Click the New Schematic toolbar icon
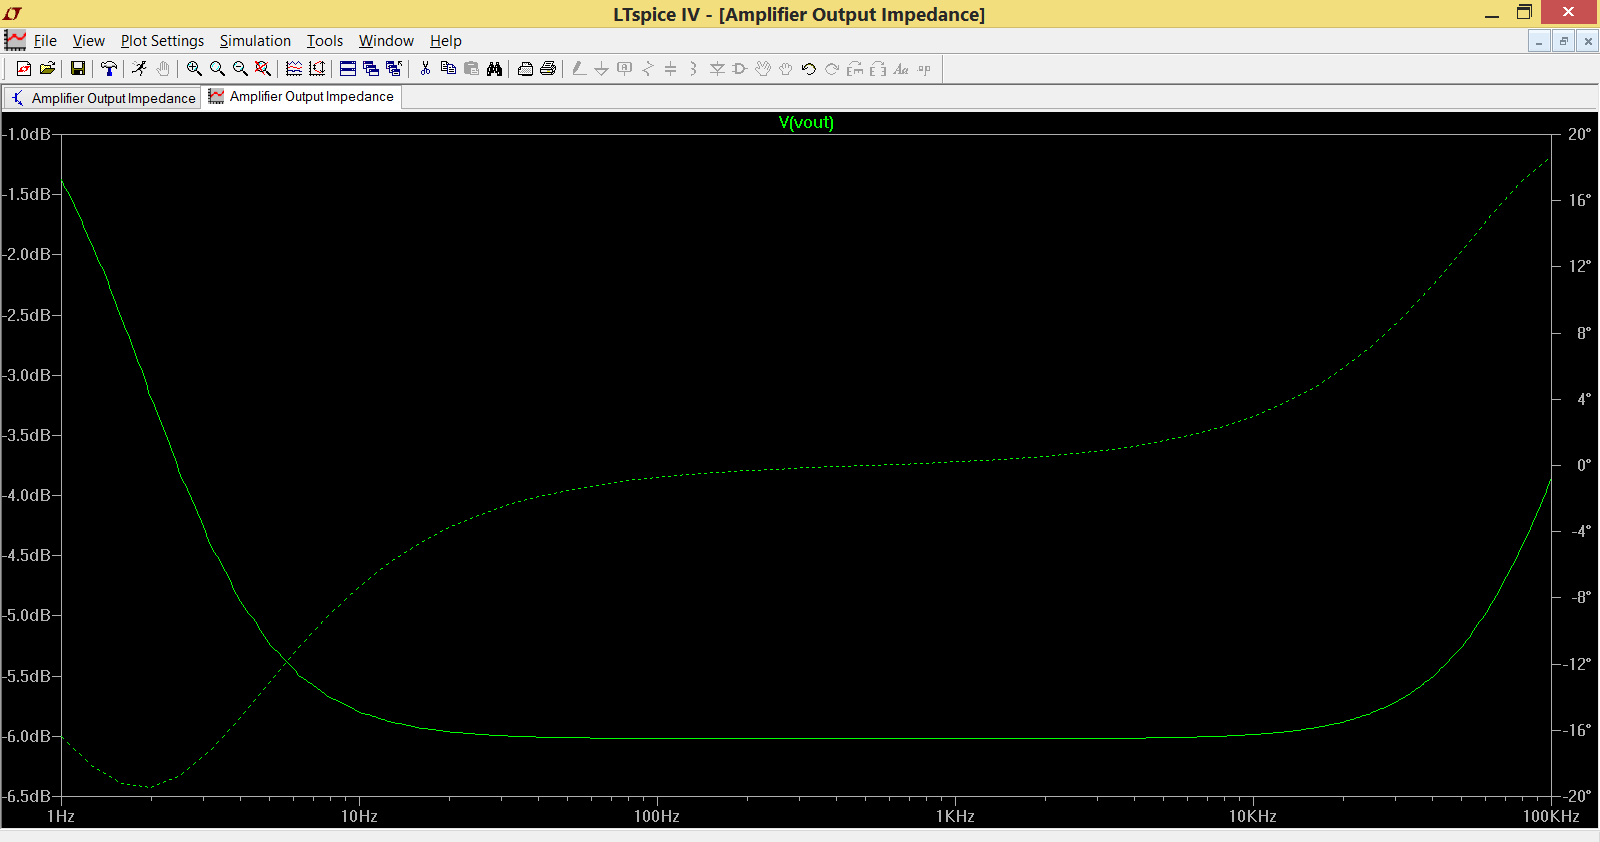This screenshot has height=842, width=1600. pyautogui.click(x=23, y=69)
